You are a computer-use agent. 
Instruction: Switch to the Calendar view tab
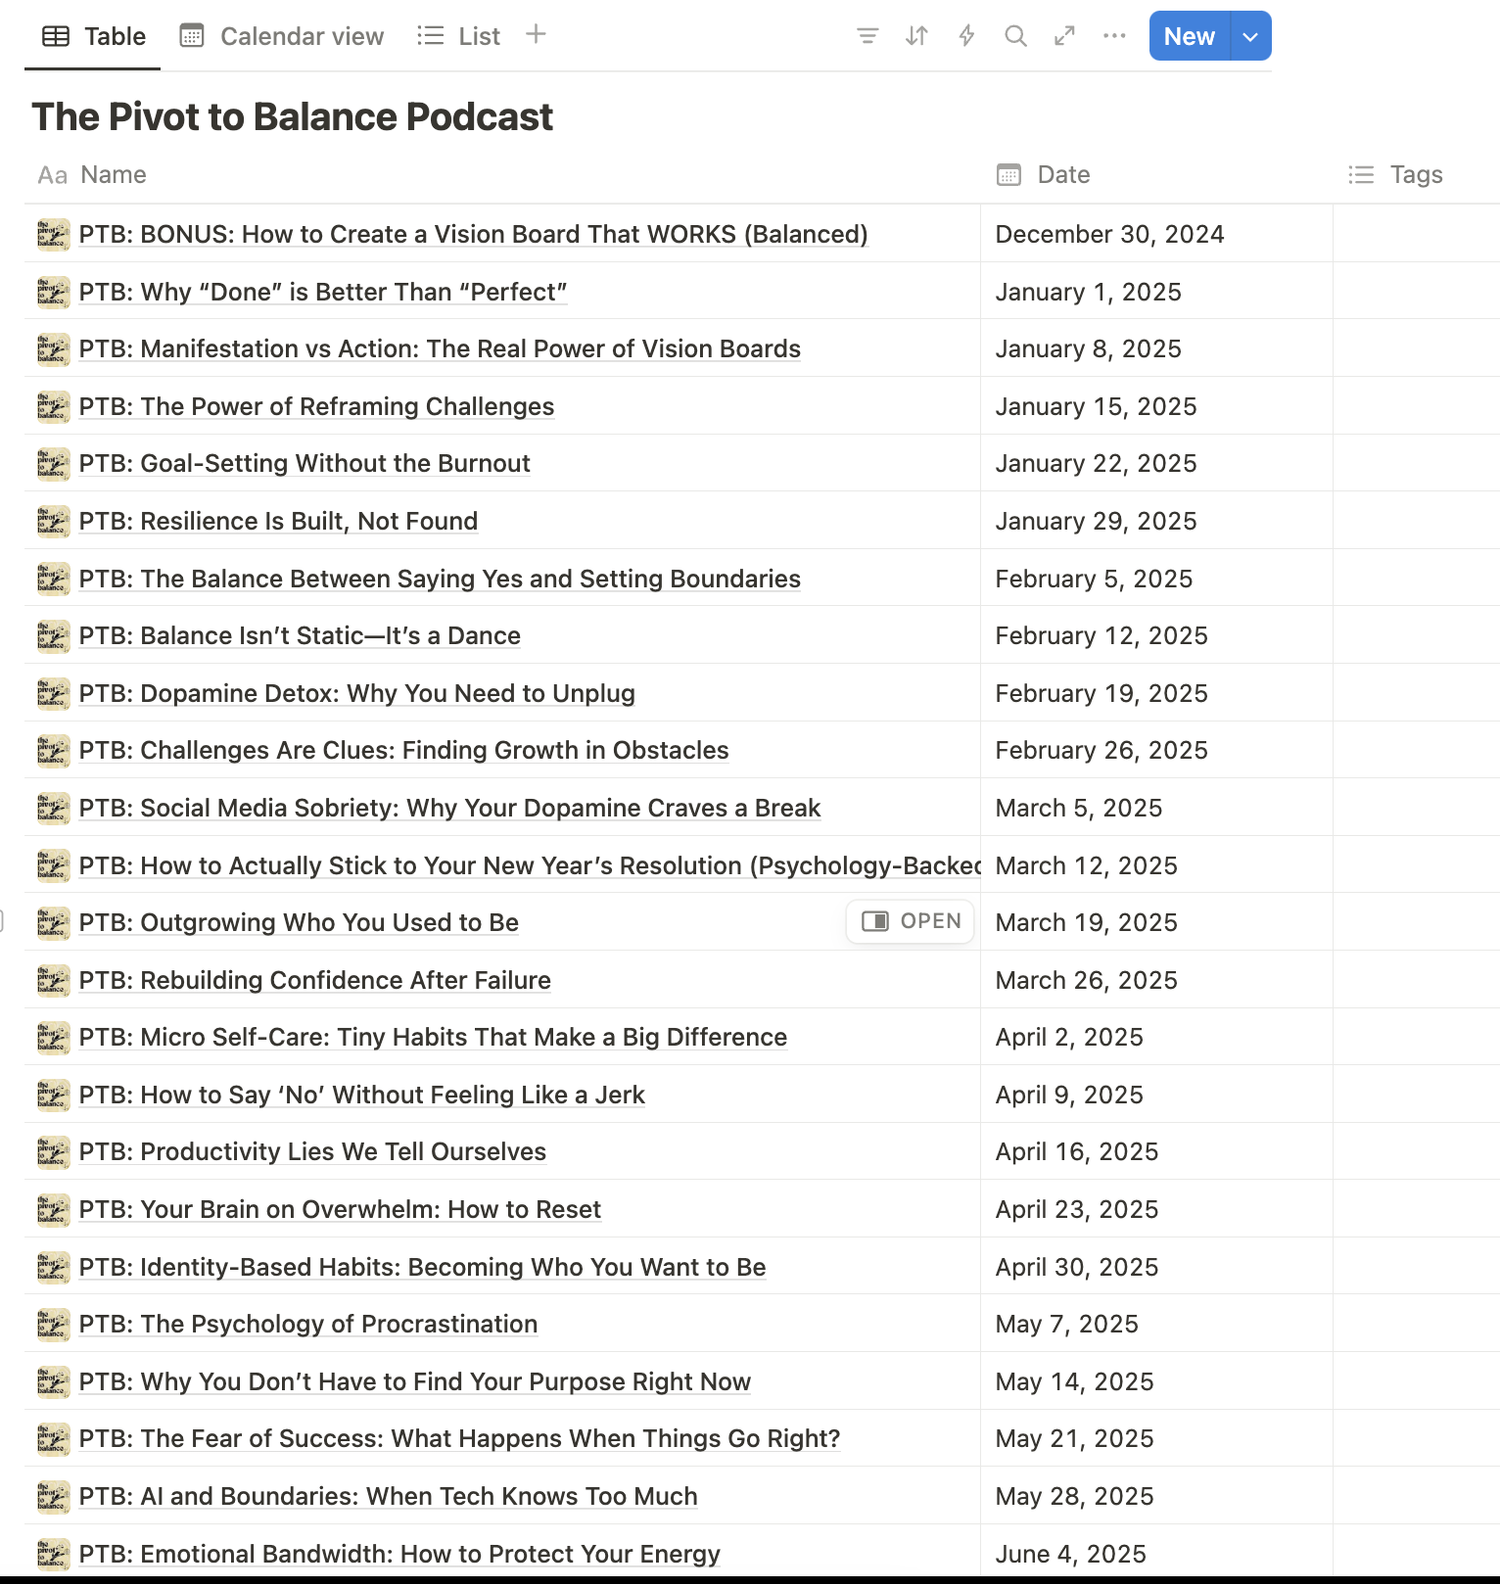[281, 36]
